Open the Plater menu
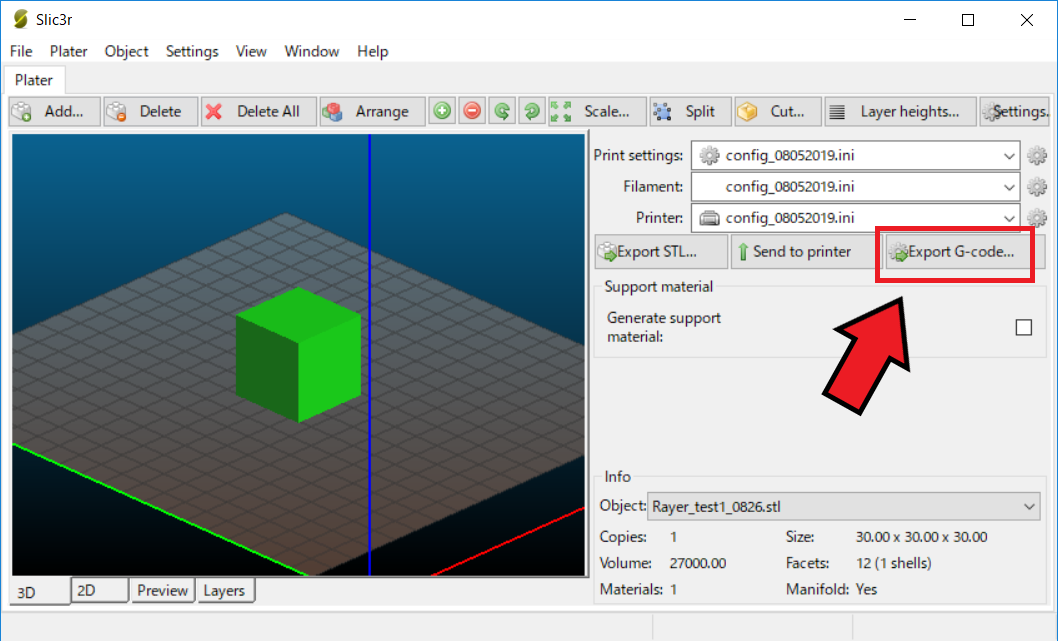 [68, 51]
